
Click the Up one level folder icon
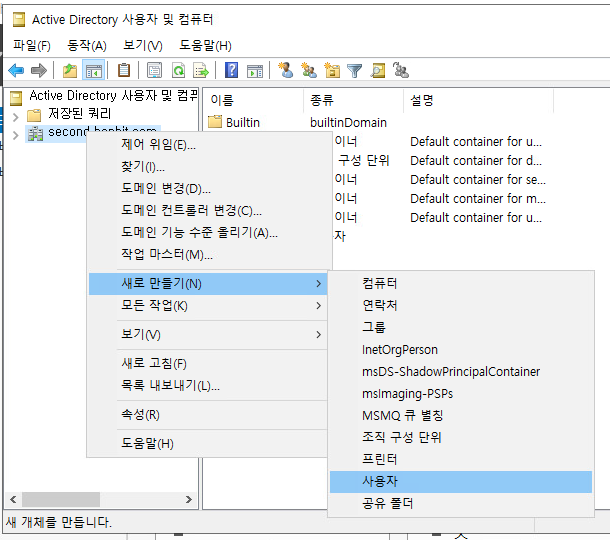coord(70,70)
